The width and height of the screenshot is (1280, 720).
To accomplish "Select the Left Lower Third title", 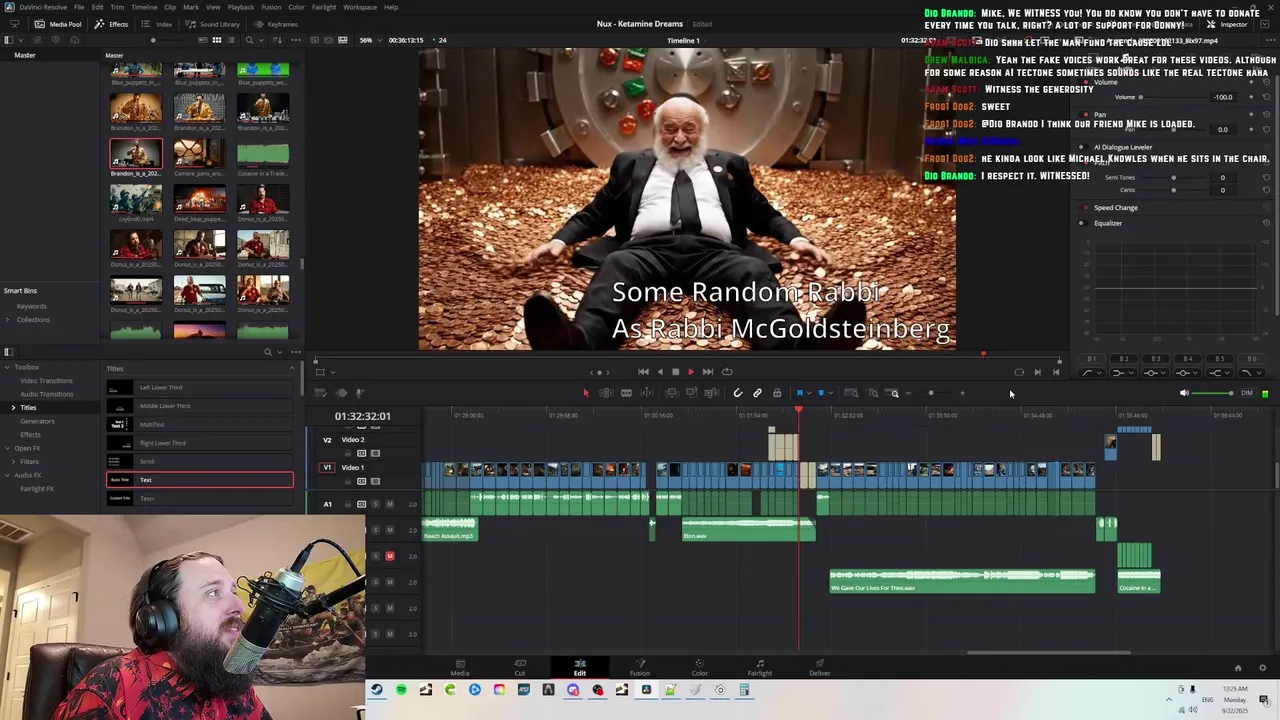I will (200, 388).
